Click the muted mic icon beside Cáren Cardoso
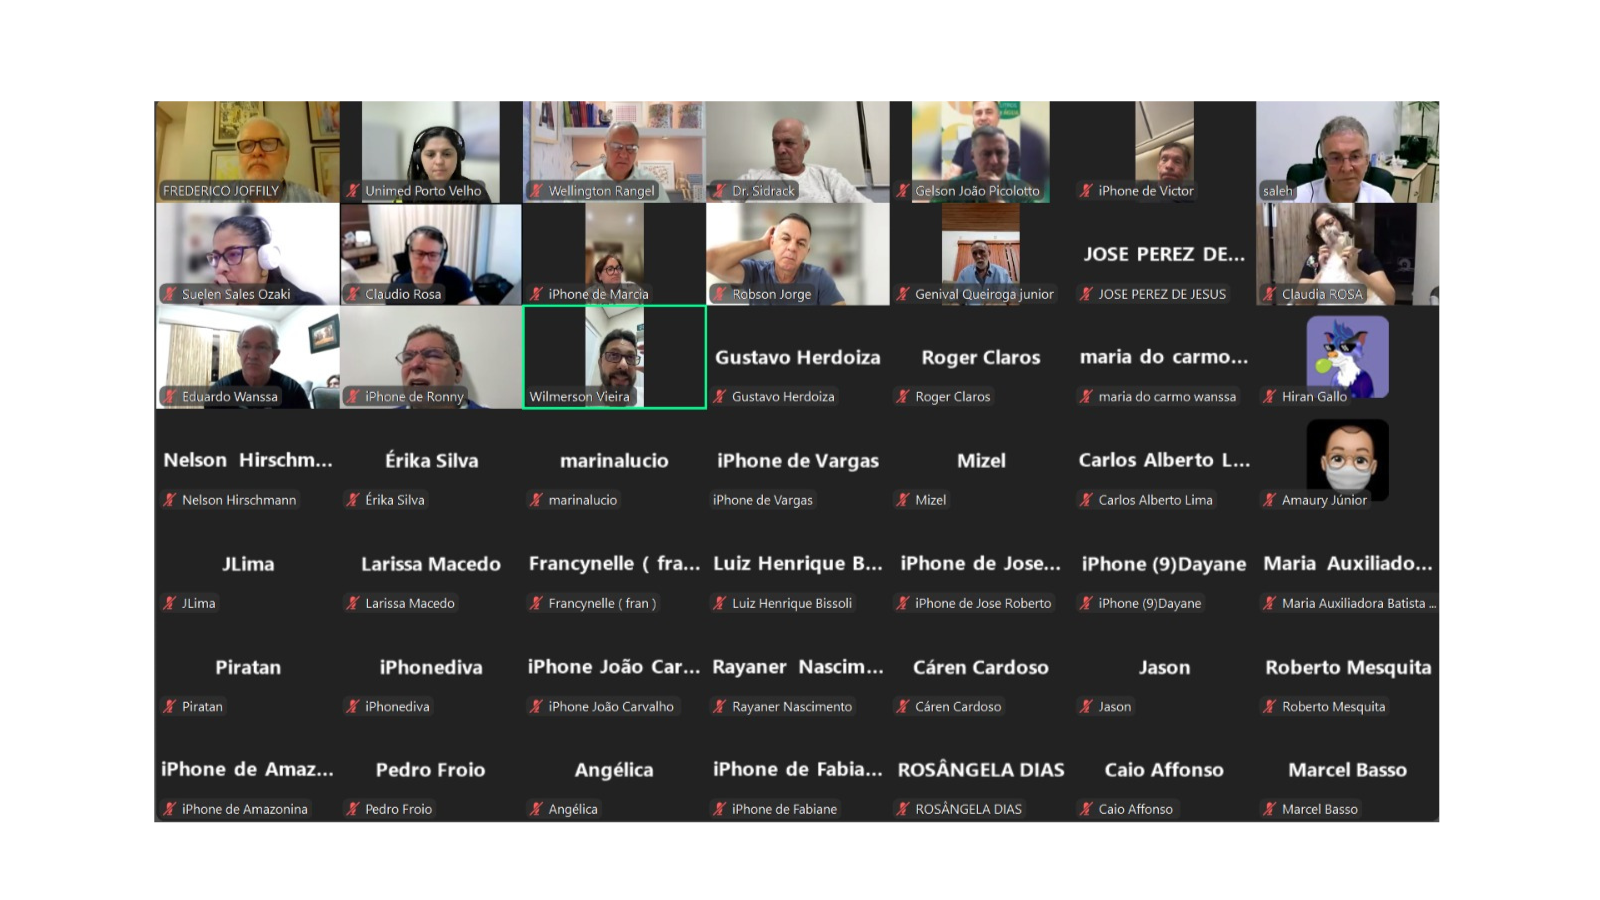The height and width of the screenshot is (900, 1600). 903,706
